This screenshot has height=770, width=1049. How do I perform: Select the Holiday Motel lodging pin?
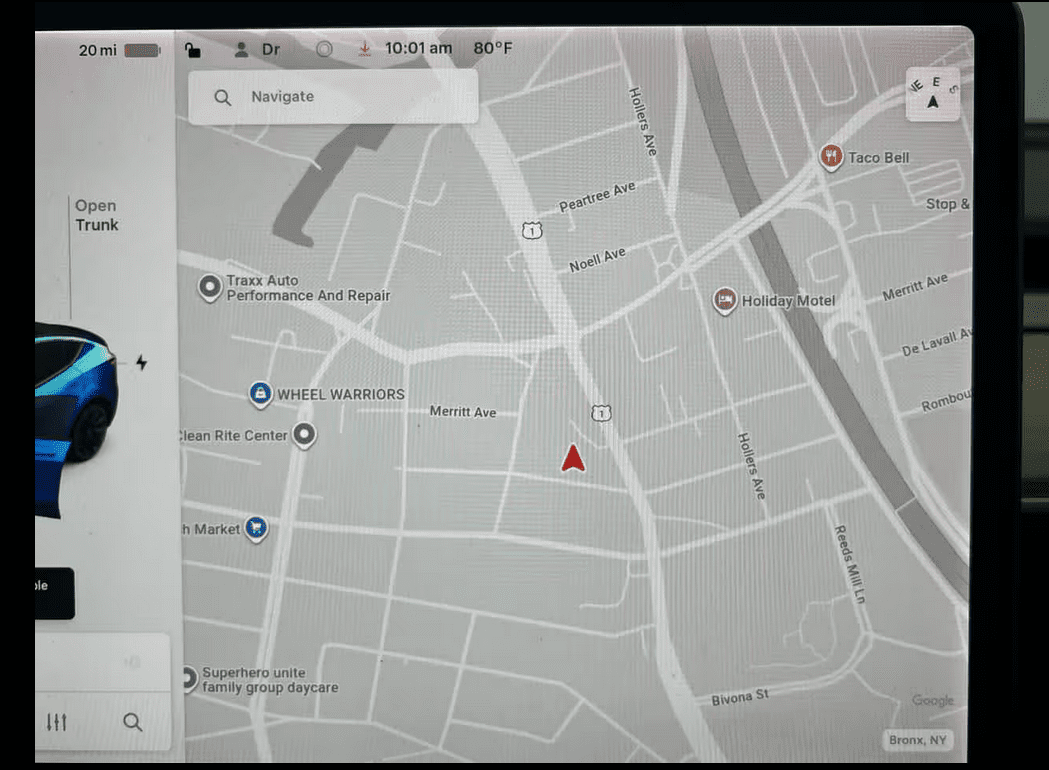[x=725, y=300]
